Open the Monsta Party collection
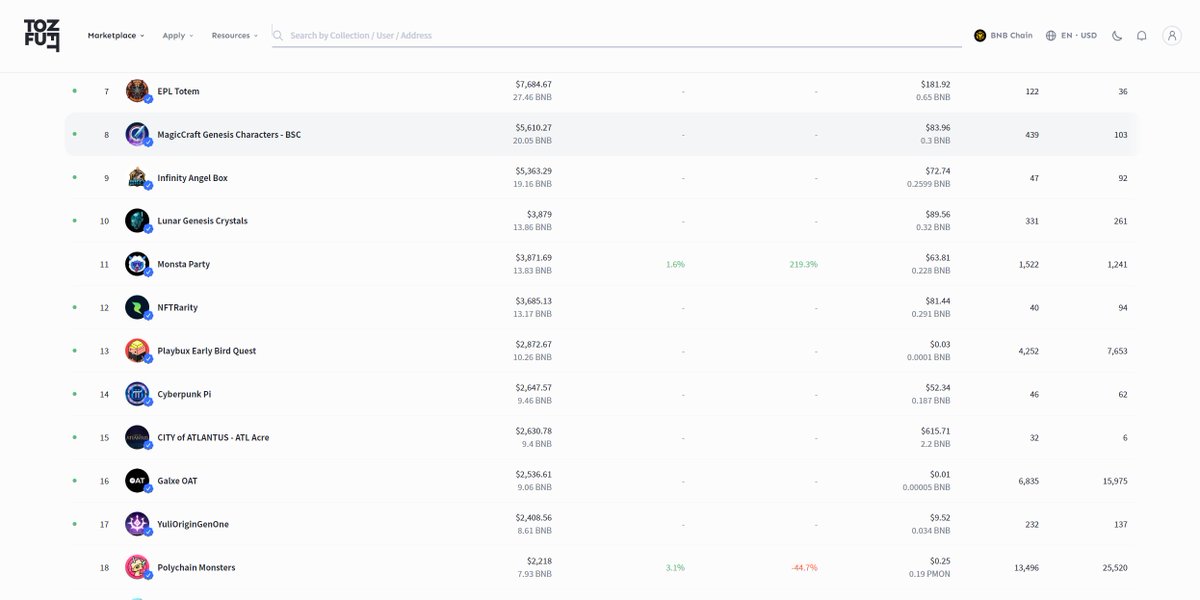The image size is (1200, 600). click(183, 264)
